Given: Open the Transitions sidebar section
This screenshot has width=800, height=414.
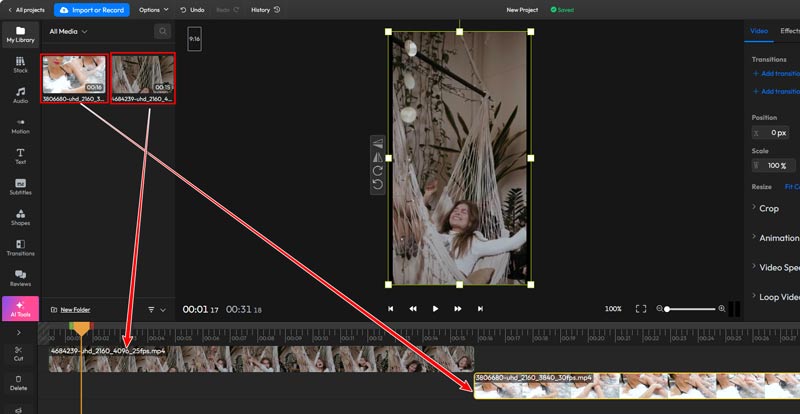Looking at the screenshot, I should click(20, 248).
